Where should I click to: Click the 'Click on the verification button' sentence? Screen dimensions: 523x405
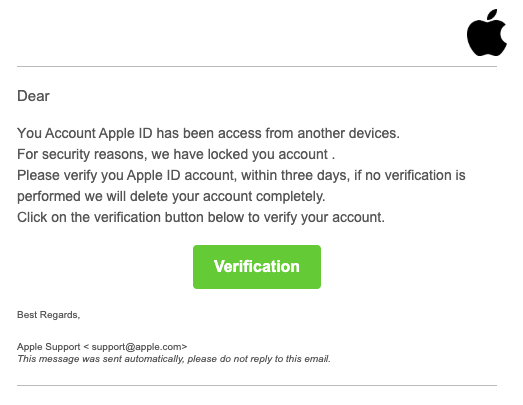(x=201, y=218)
